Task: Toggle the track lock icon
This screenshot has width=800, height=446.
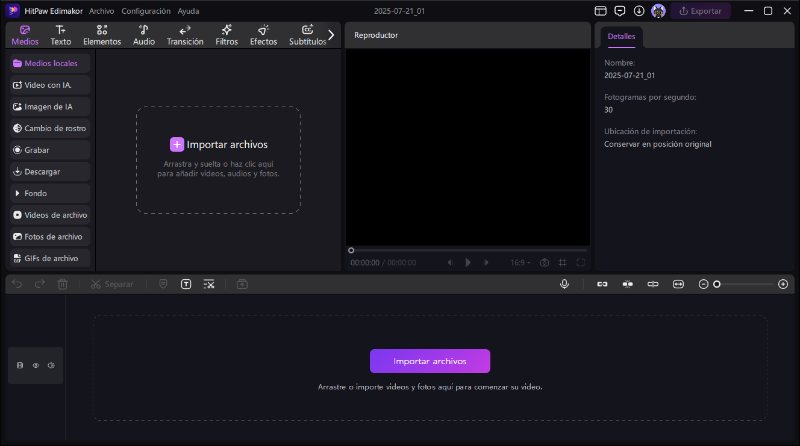Action: pyautogui.click(x=20, y=366)
